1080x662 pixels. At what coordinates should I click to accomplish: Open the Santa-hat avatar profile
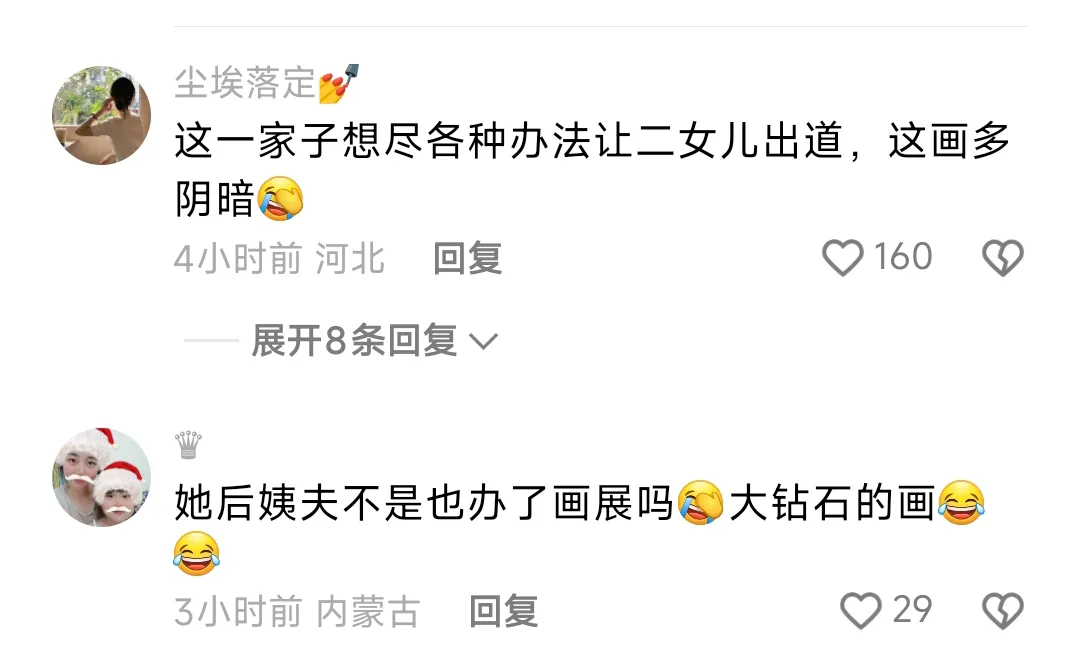pos(102,477)
